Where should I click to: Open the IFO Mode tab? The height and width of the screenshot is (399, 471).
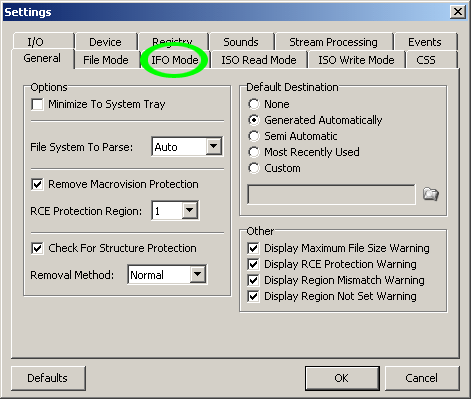click(175, 60)
